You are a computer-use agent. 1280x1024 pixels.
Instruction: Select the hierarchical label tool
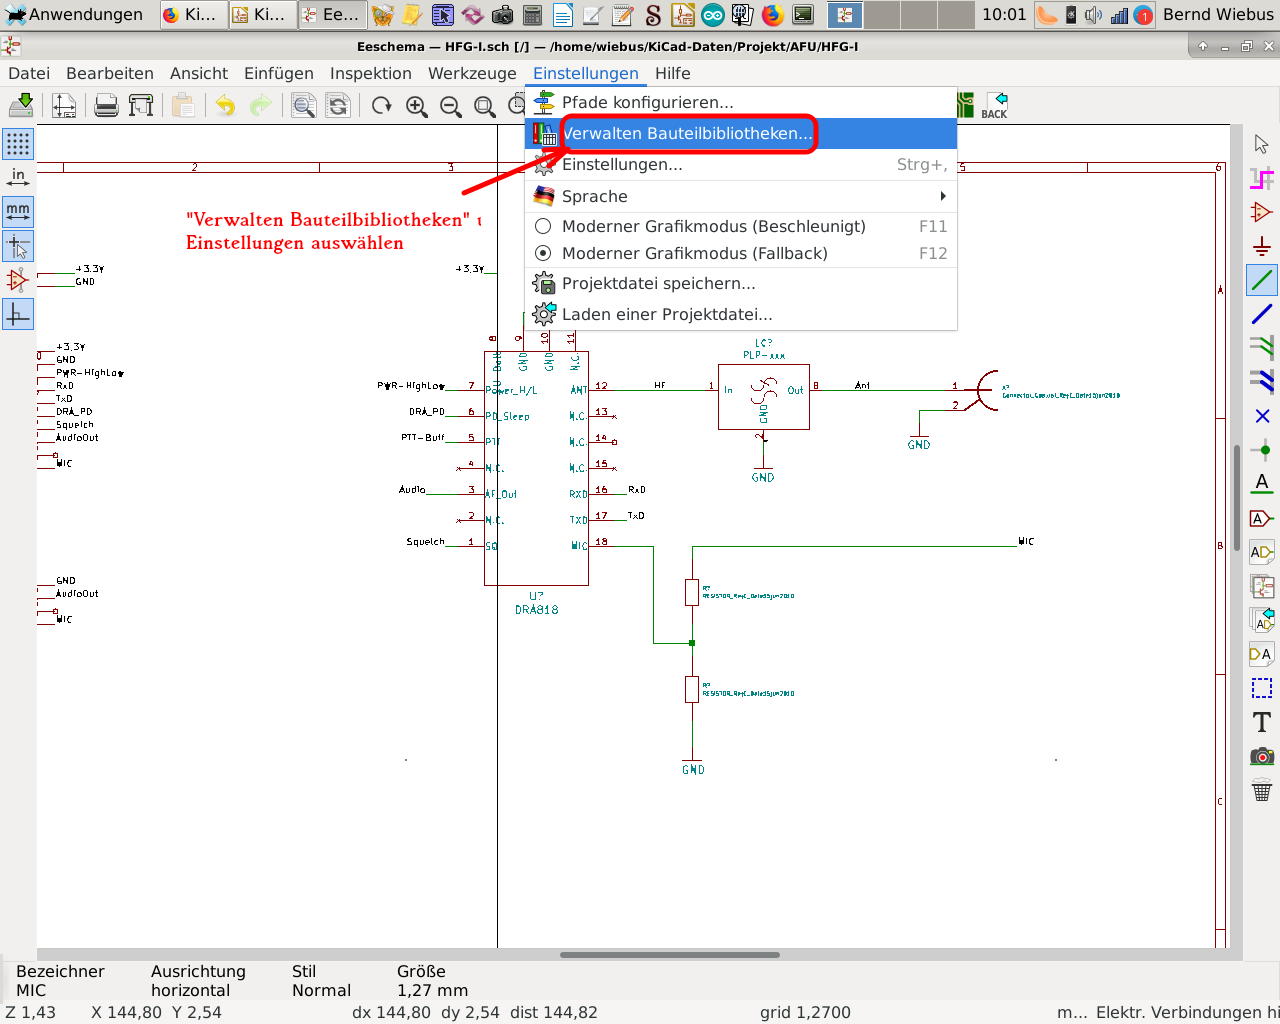pos(1262,552)
